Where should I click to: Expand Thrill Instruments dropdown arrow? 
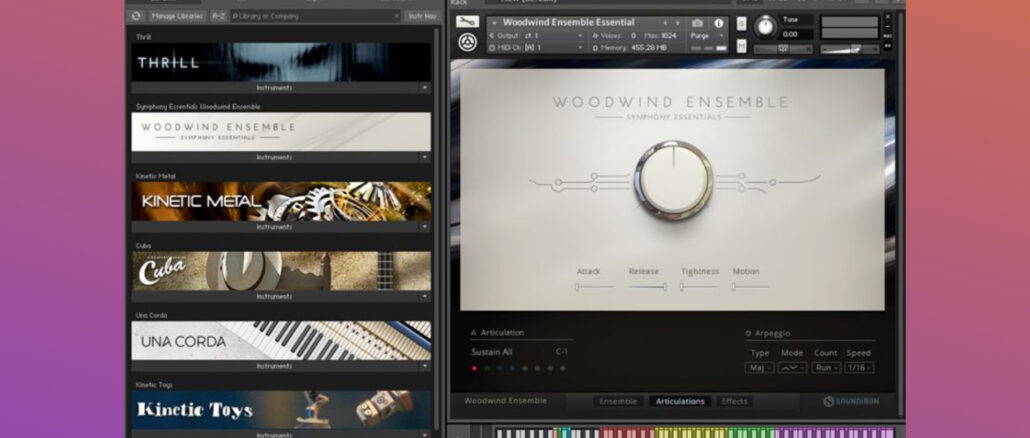pyautogui.click(x=424, y=87)
